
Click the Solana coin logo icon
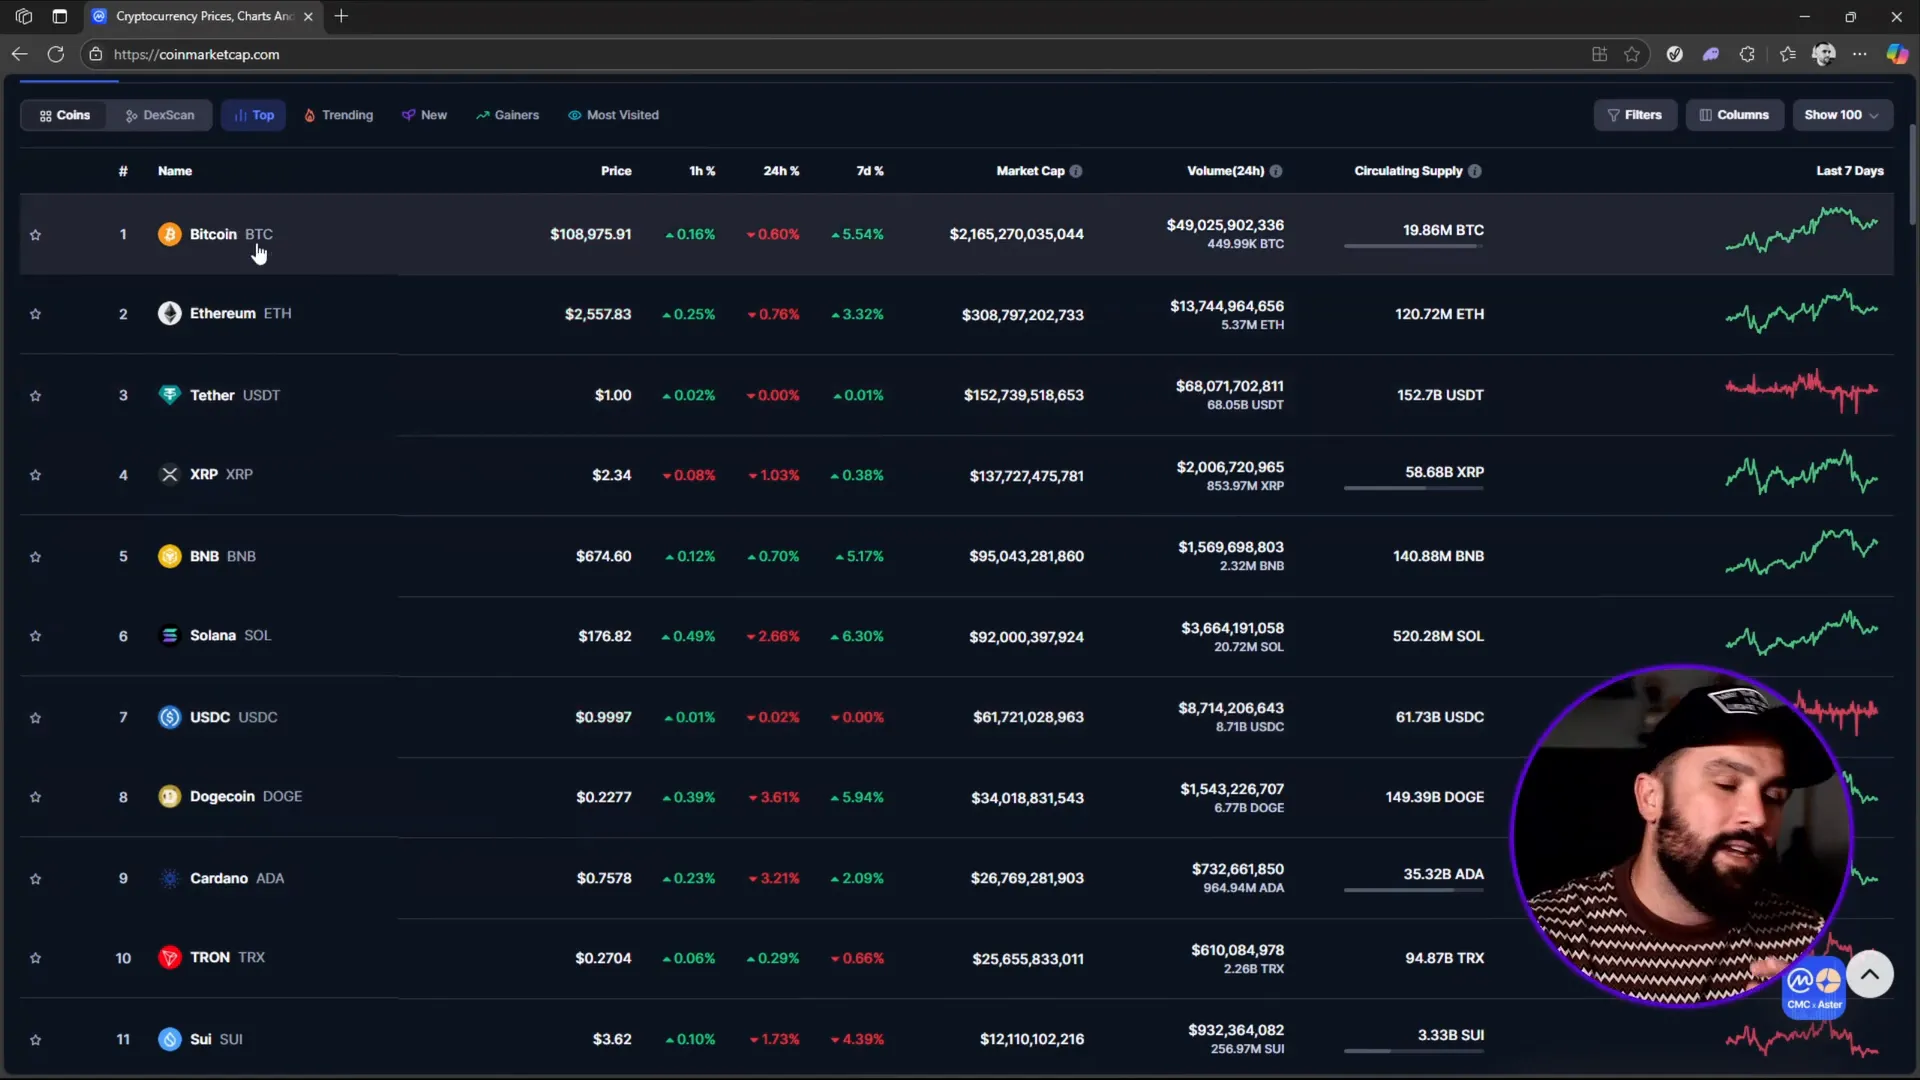coord(169,635)
